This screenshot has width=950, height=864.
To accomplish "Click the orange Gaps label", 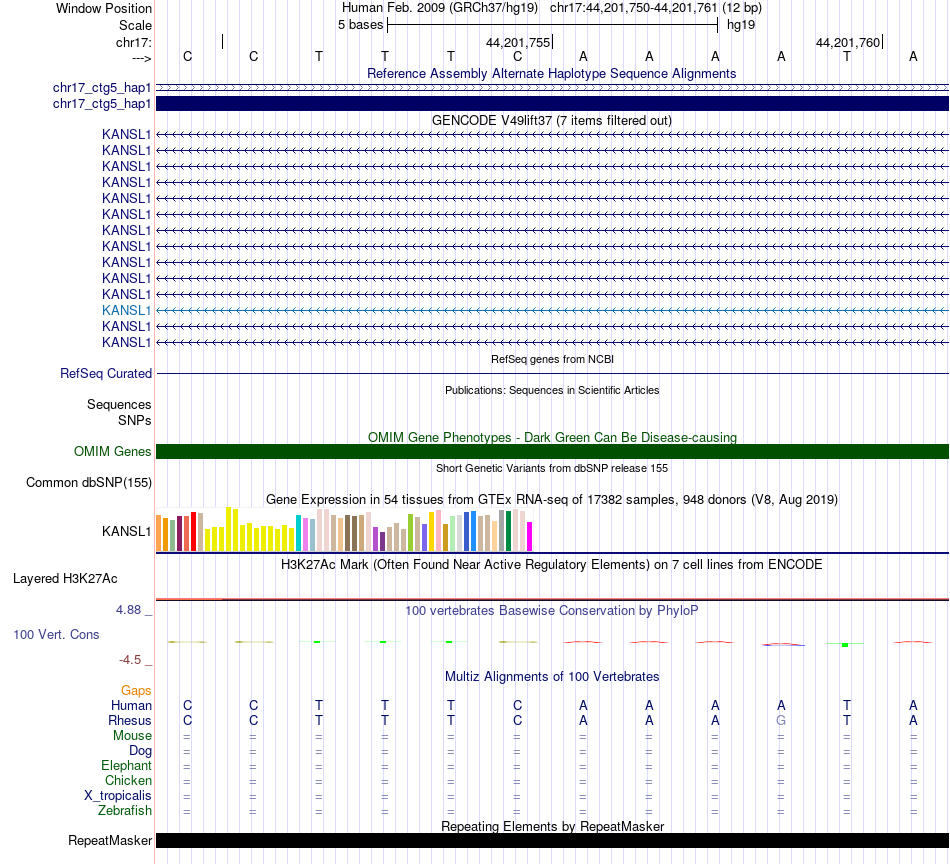I will click(x=136, y=691).
